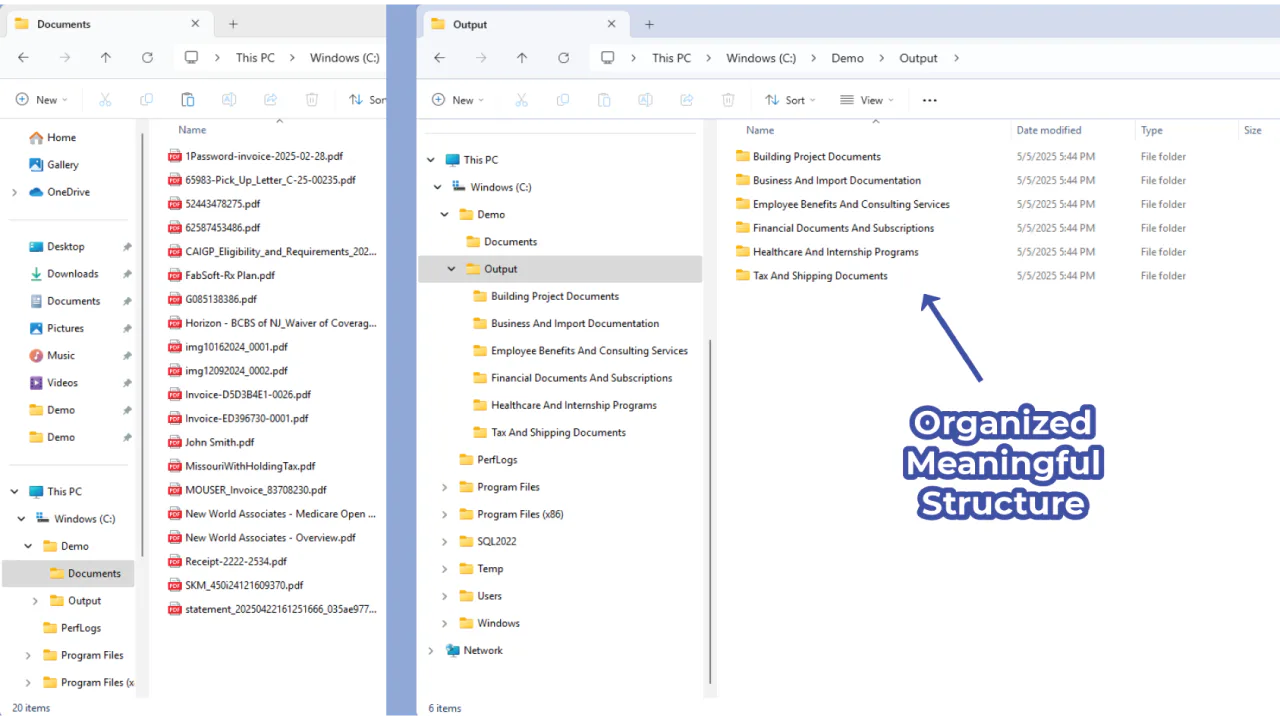Open New menu in Documents window
Image resolution: width=1280 pixels, height=720 pixels.
(42, 100)
